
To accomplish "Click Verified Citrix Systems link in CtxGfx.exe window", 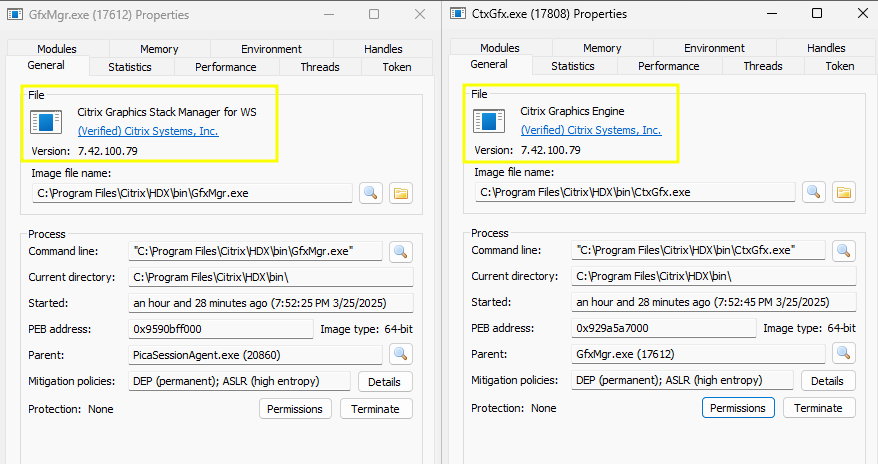I will tap(591, 130).
